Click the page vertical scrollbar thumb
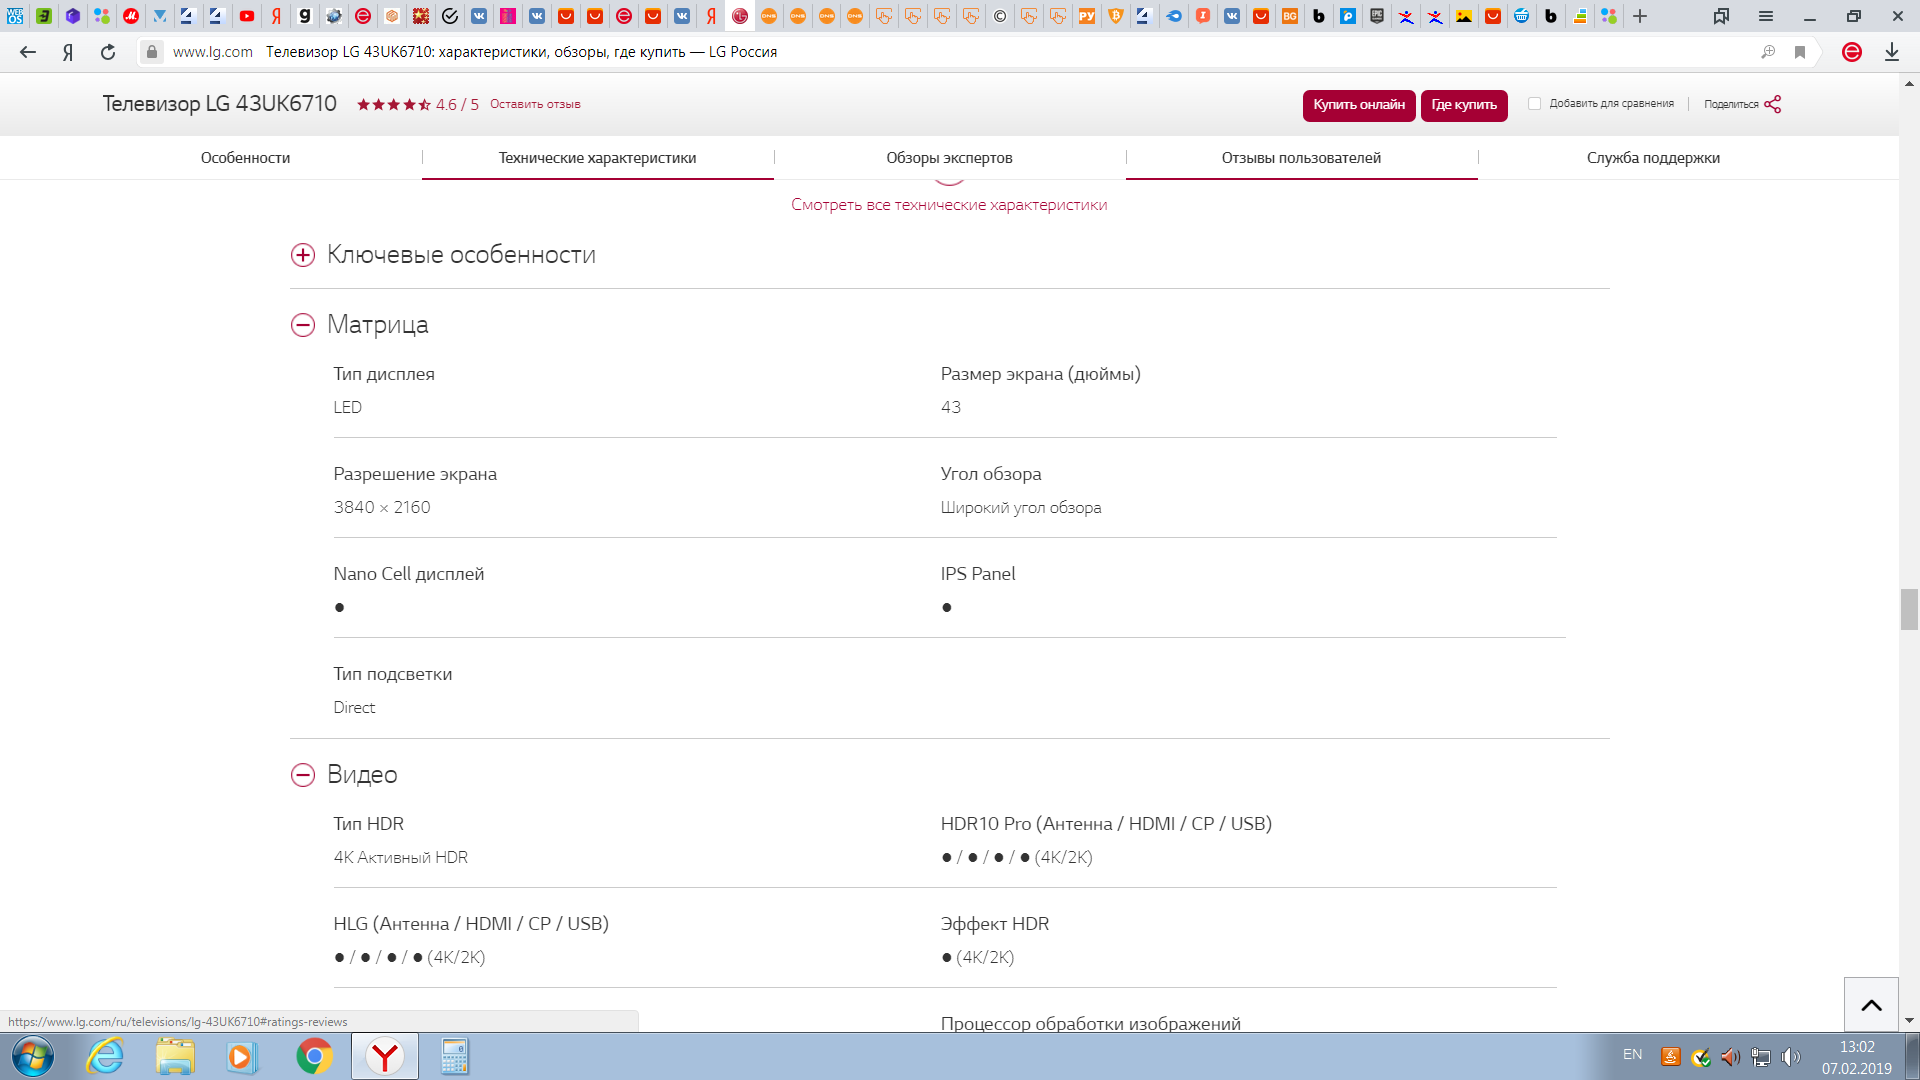This screenshot has height=1080, width=1920. pos(1909,609)
